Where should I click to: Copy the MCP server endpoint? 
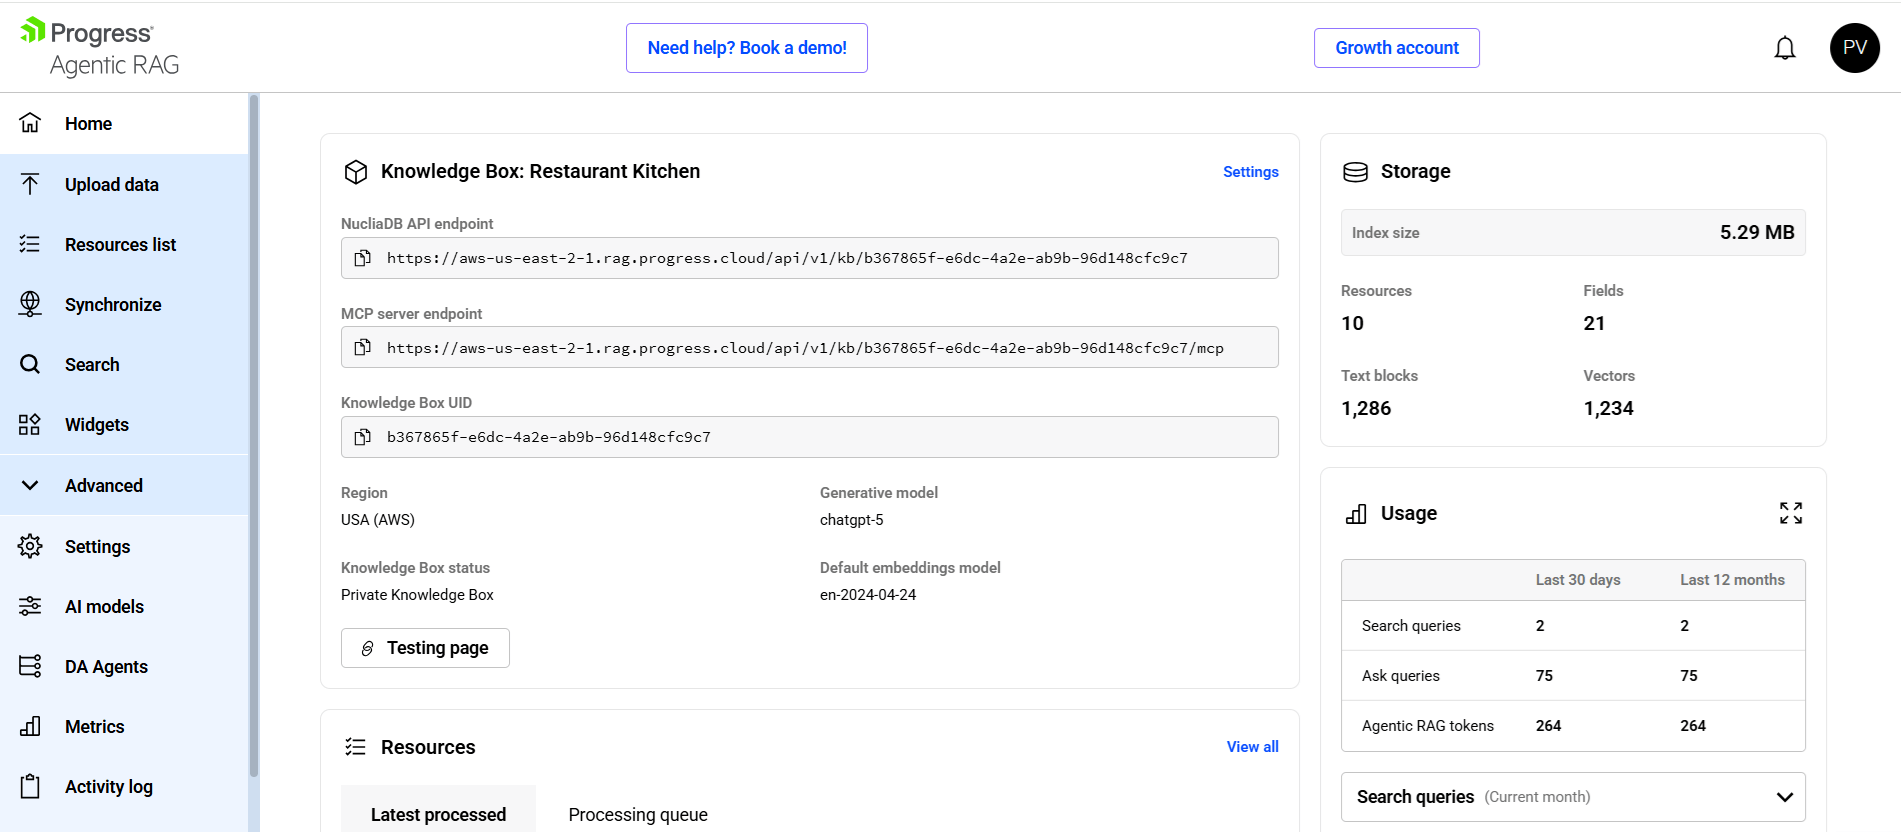(x=363, y=347)
